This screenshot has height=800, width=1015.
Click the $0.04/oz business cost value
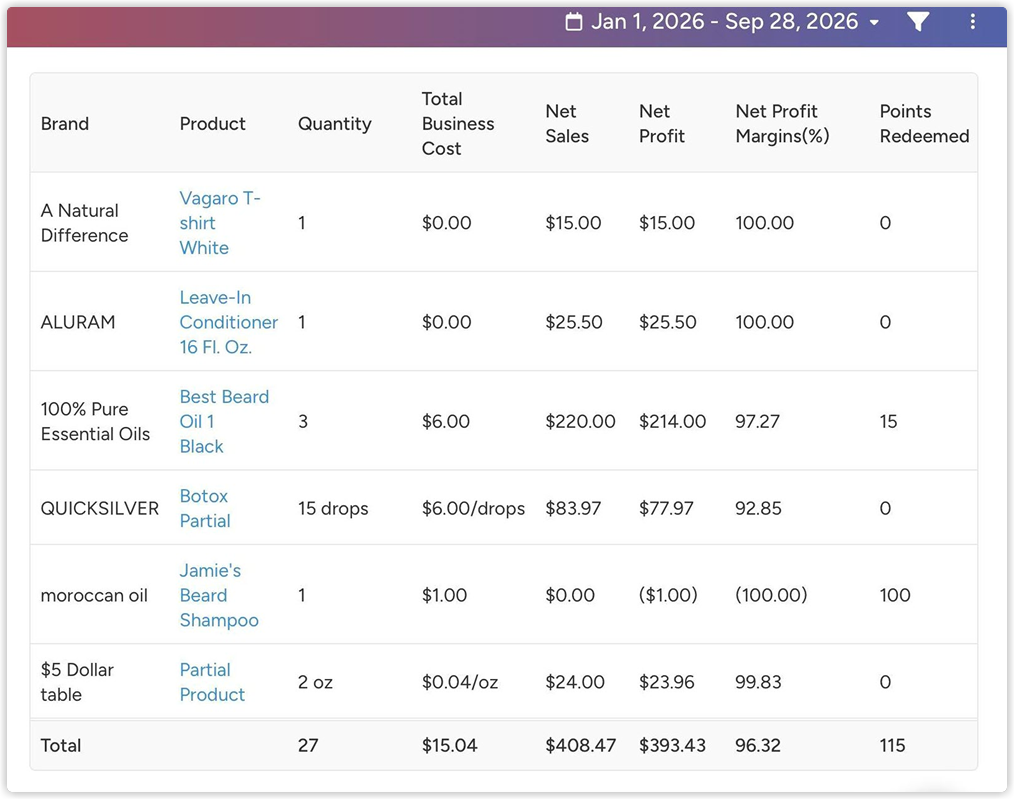coord(460,682)
